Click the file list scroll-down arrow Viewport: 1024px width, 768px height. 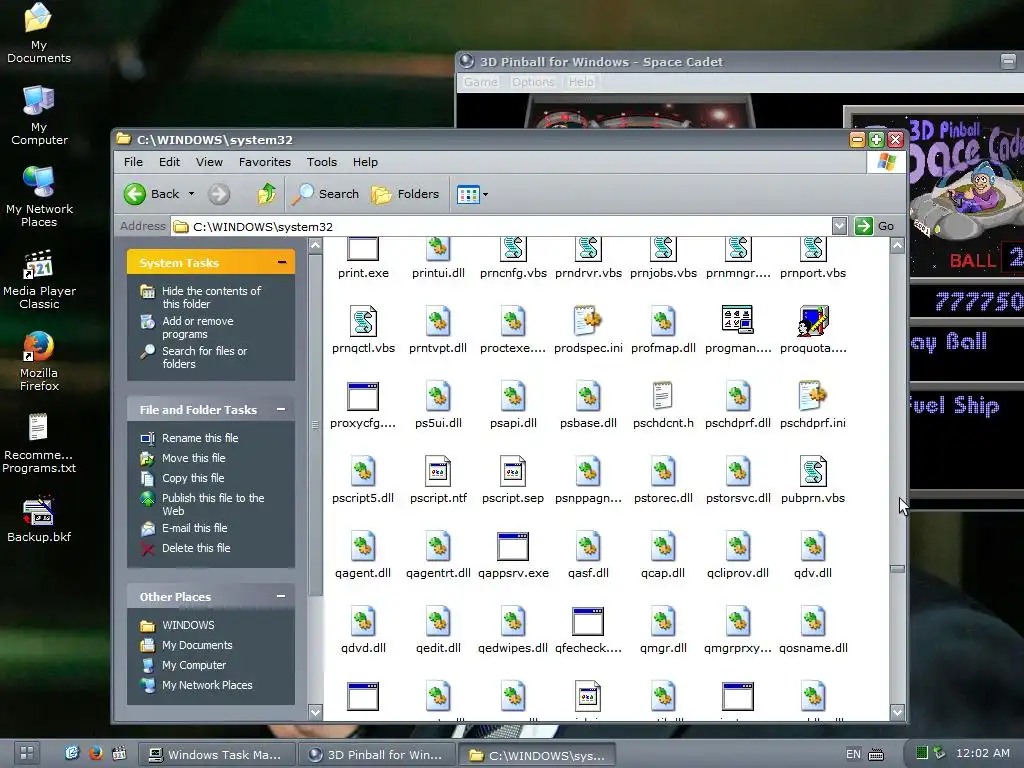[897, 712]
